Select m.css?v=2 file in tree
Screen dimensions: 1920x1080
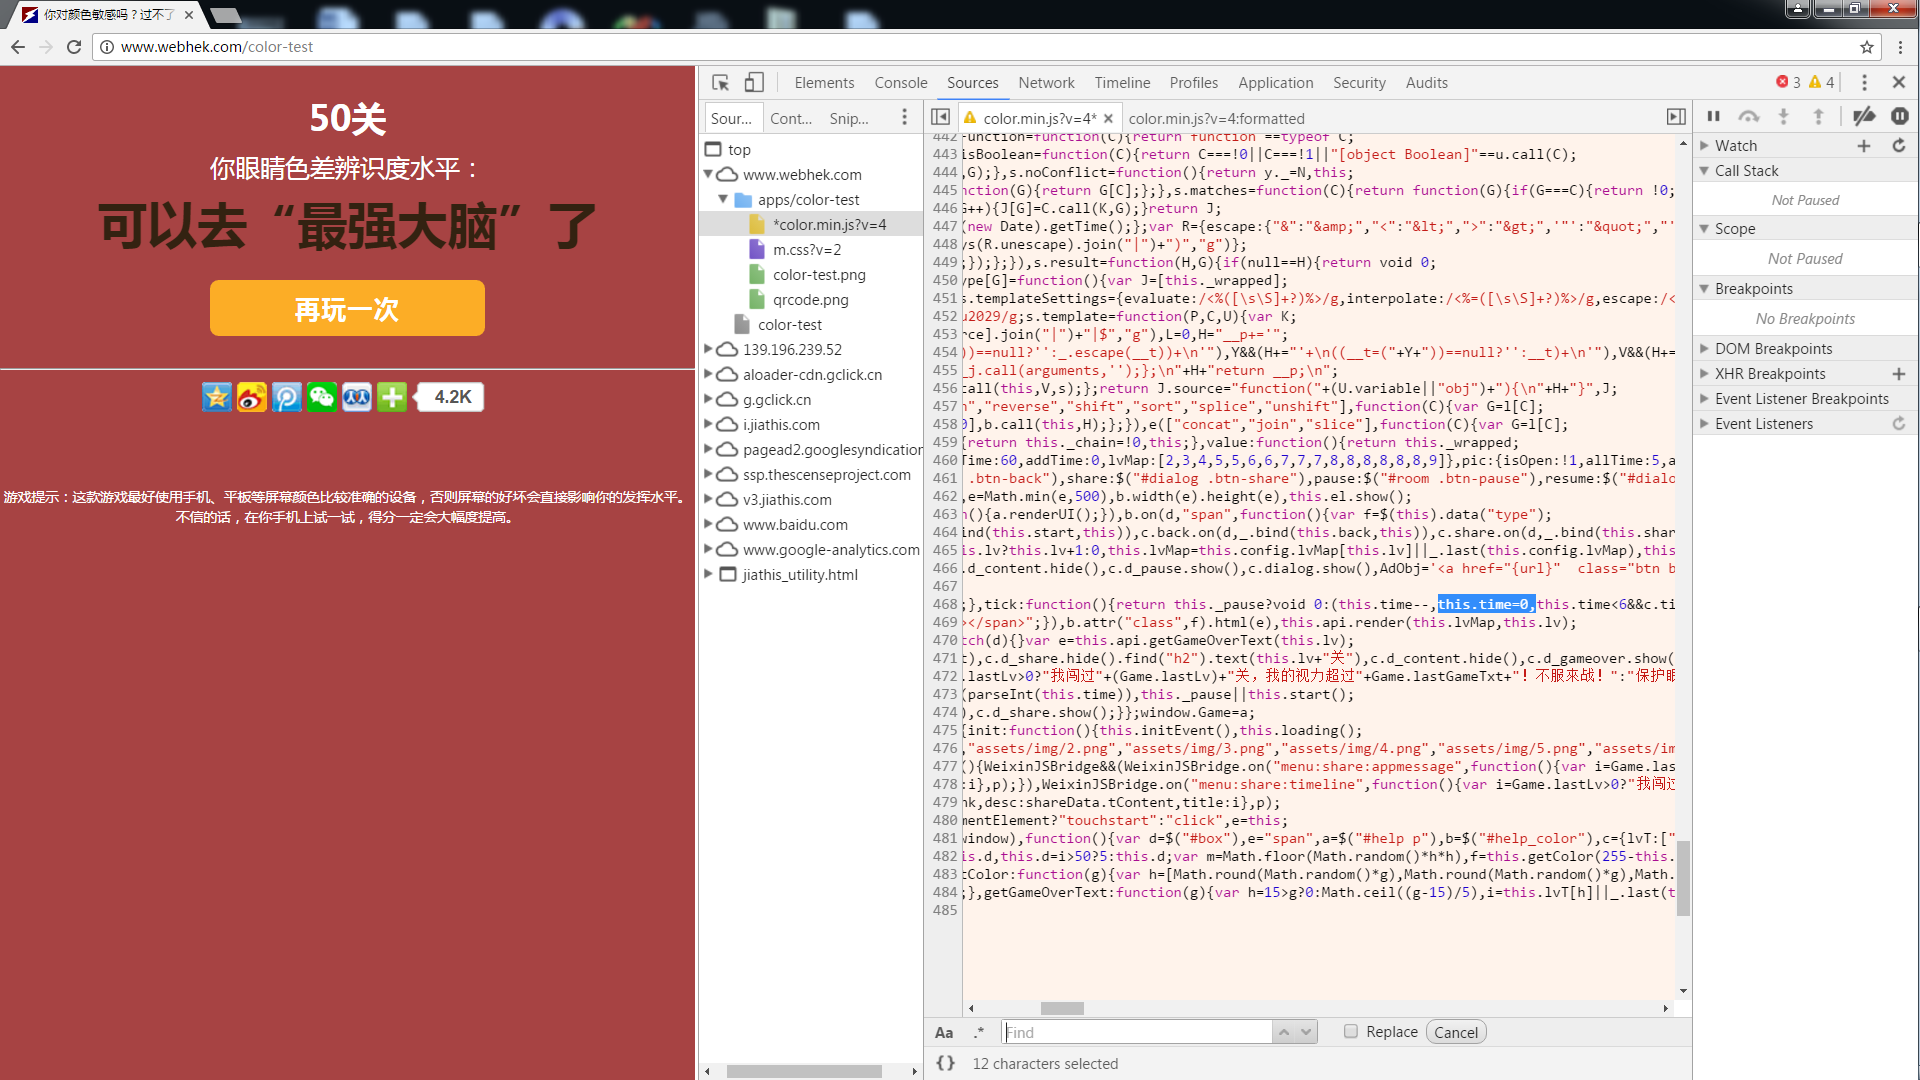point(806,249)
